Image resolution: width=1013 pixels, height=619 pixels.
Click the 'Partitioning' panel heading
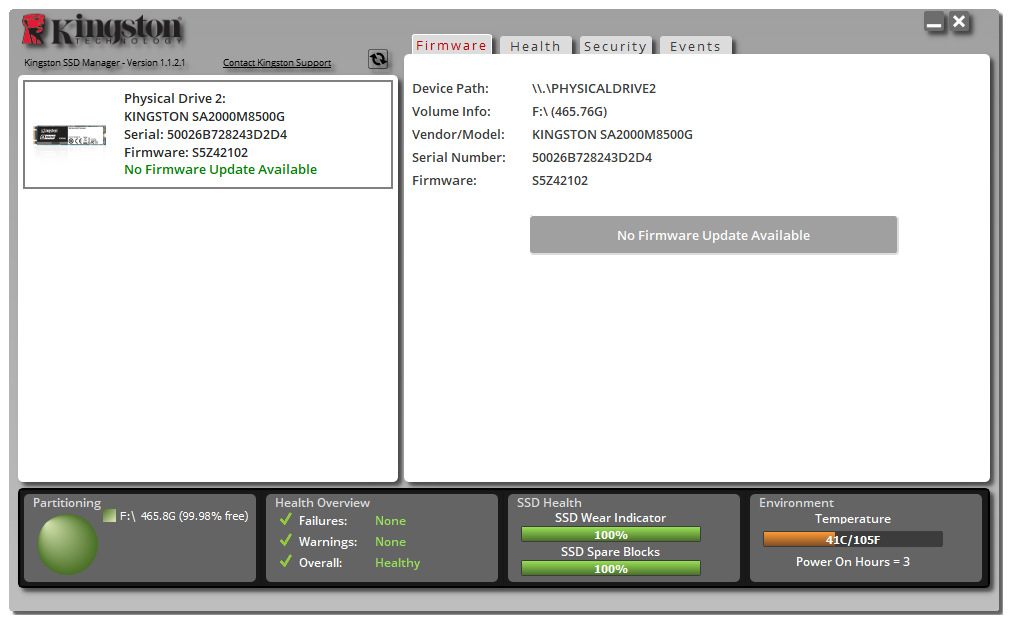(x=67, y=503)
